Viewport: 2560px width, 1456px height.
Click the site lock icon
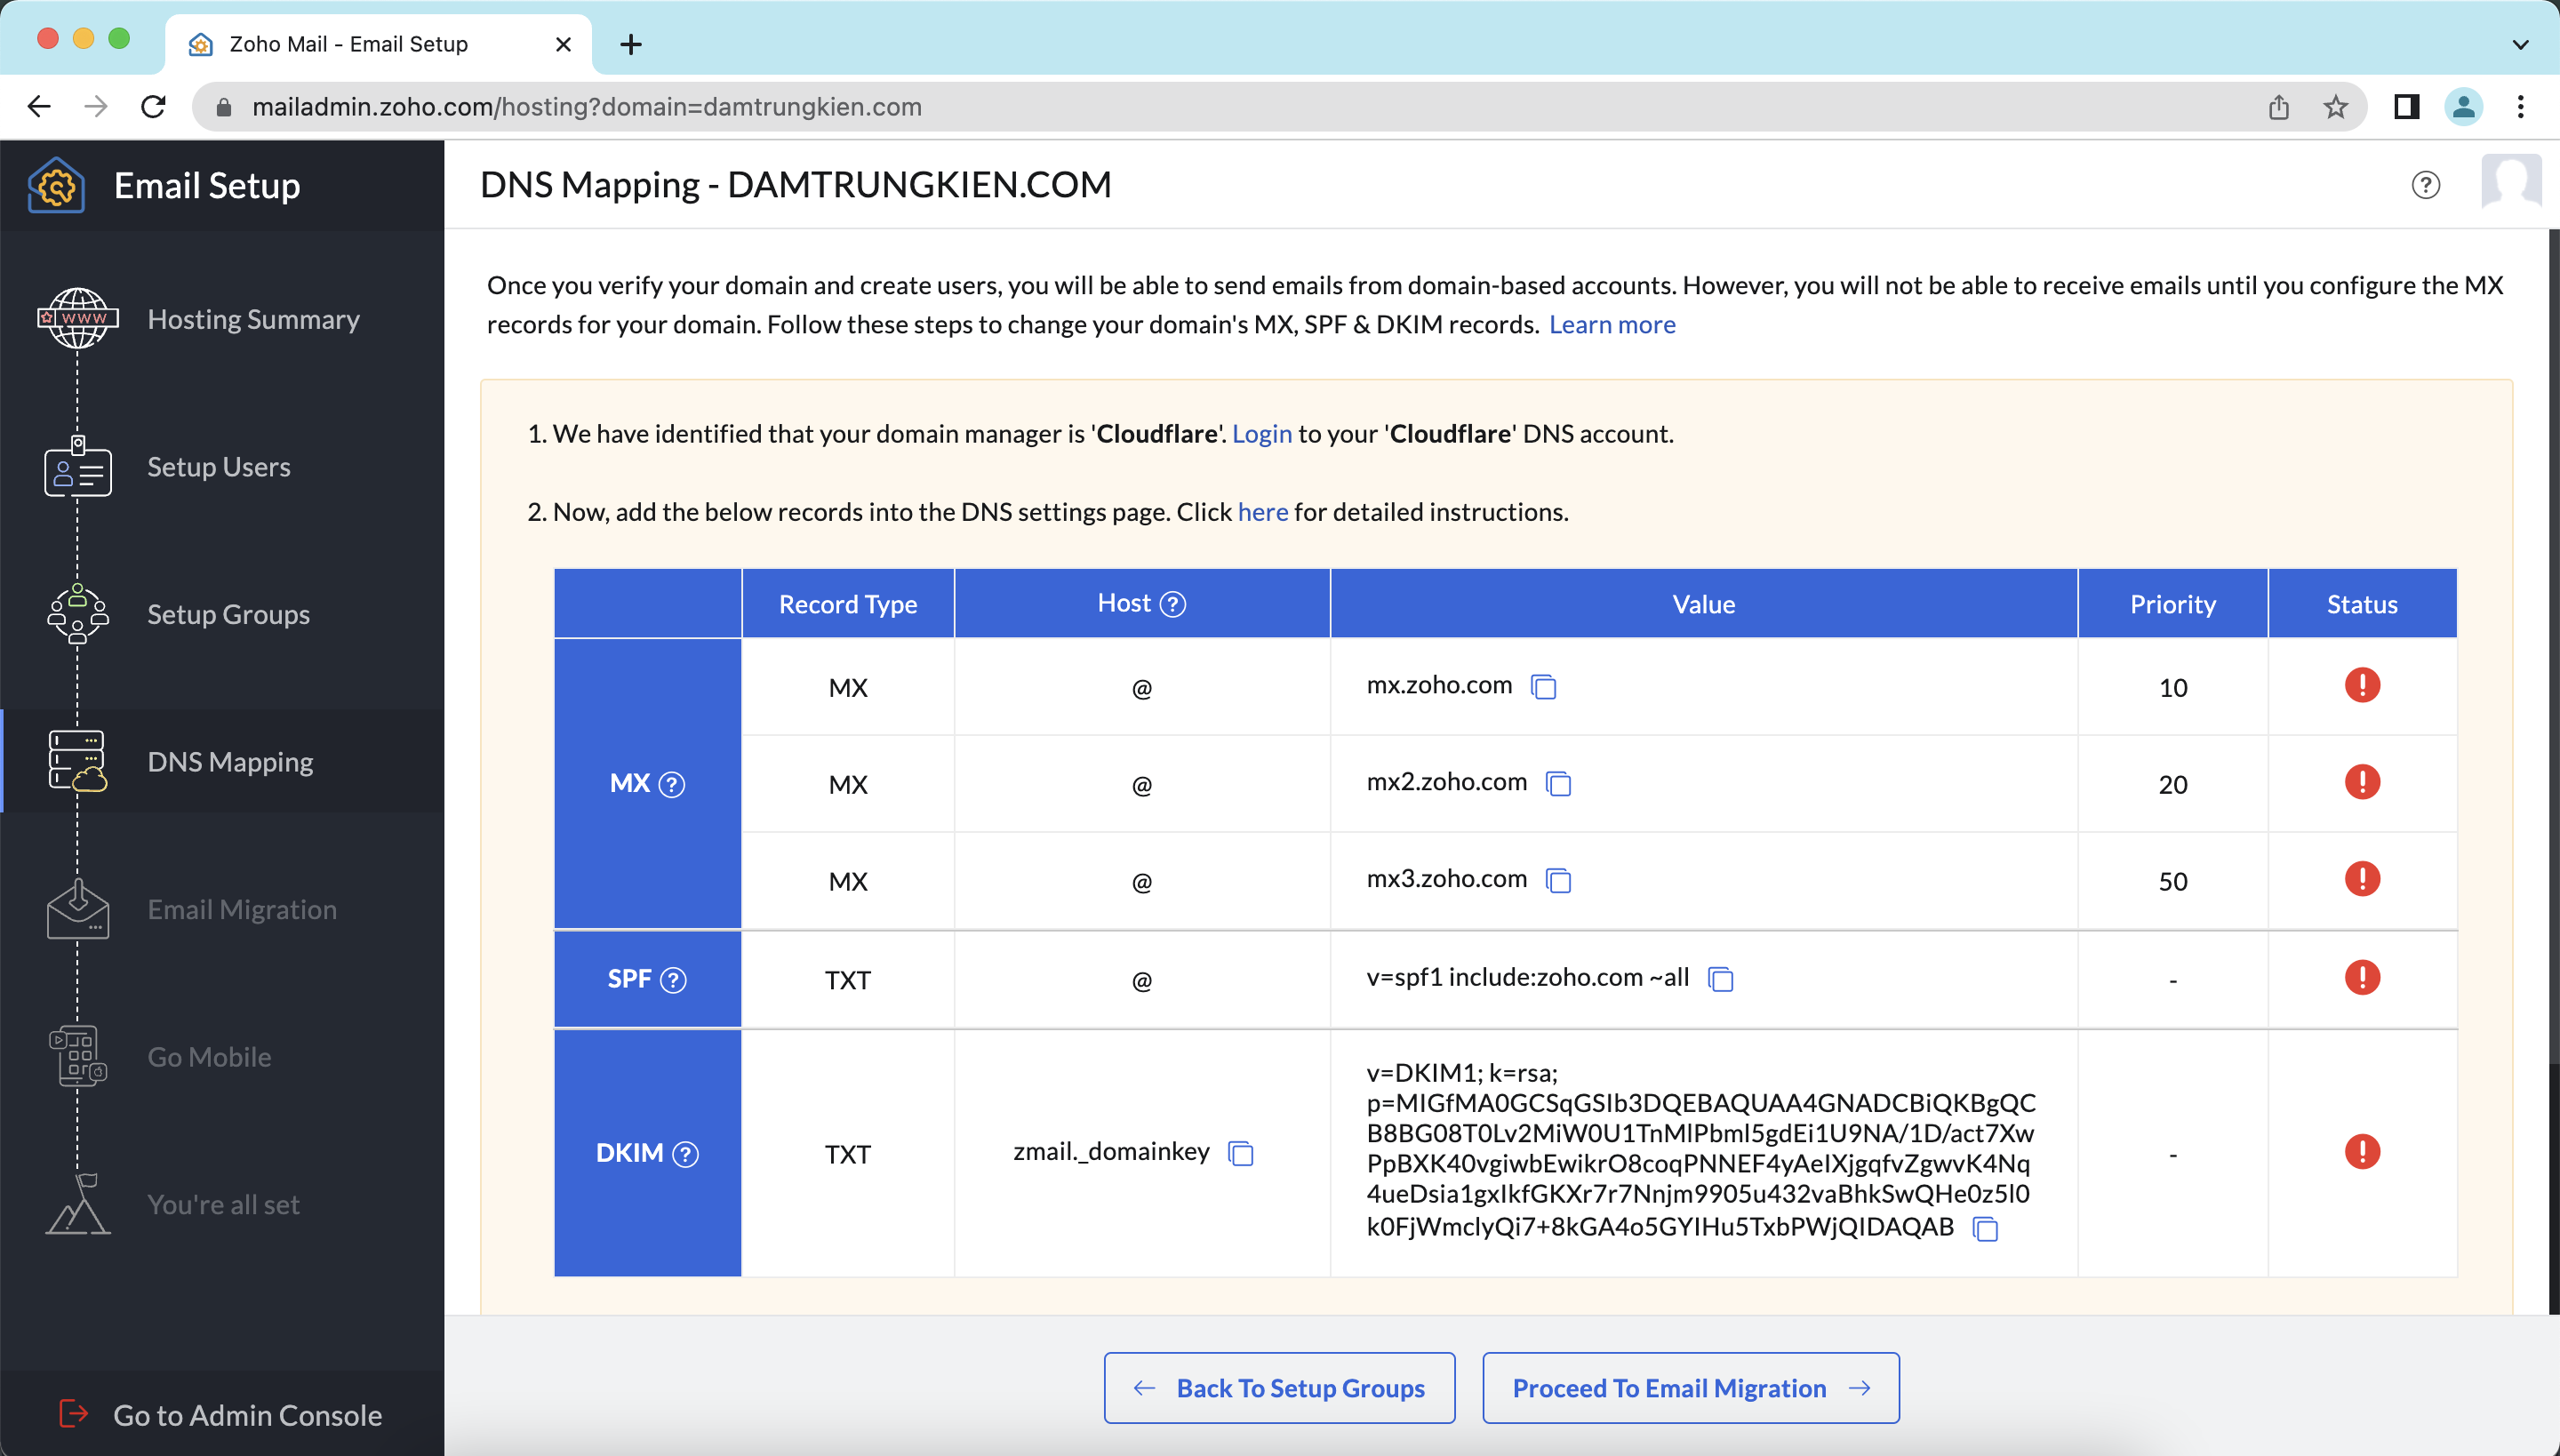coord(224,107)
